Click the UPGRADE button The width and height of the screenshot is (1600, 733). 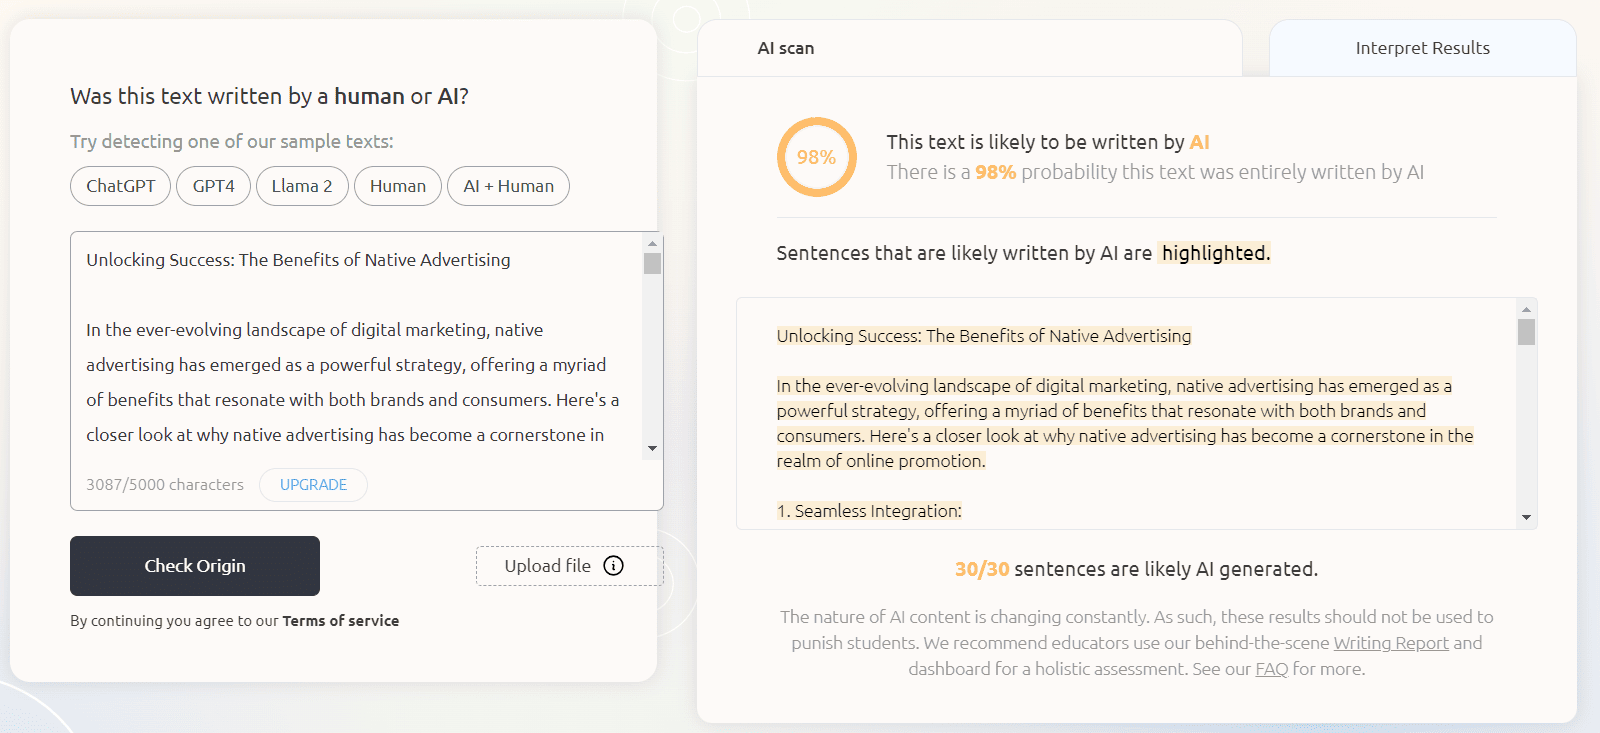(313, 485)
